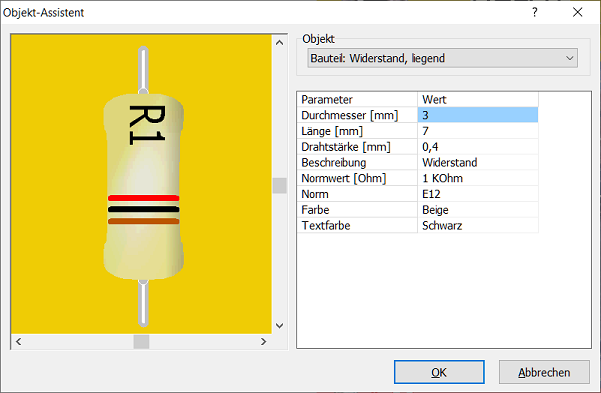Click the Abbrechen button

point(544,372)
